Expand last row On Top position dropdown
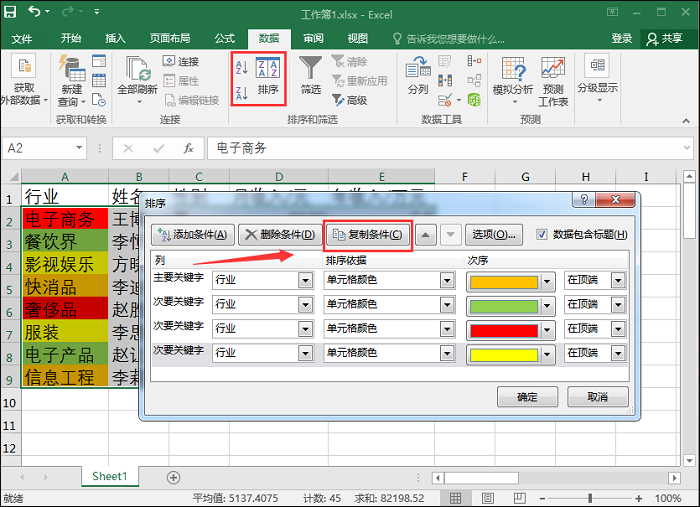Viewport: 700px width, 507px height. point(618,354)
